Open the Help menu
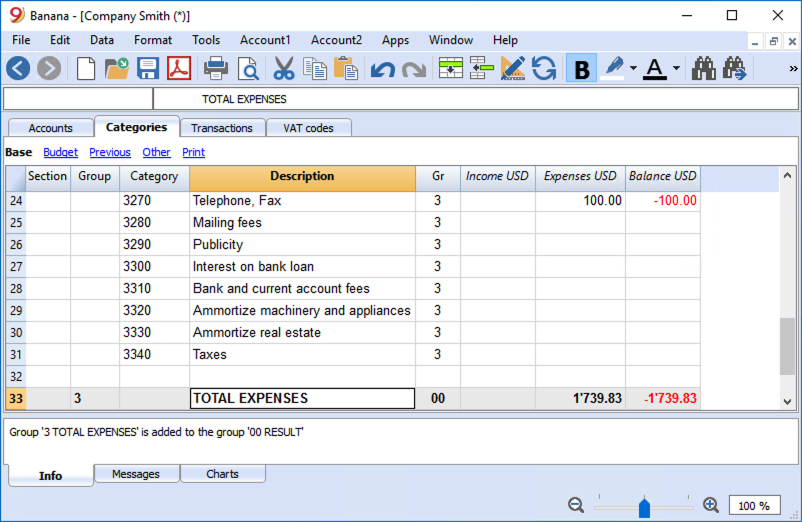 point(505,40)
